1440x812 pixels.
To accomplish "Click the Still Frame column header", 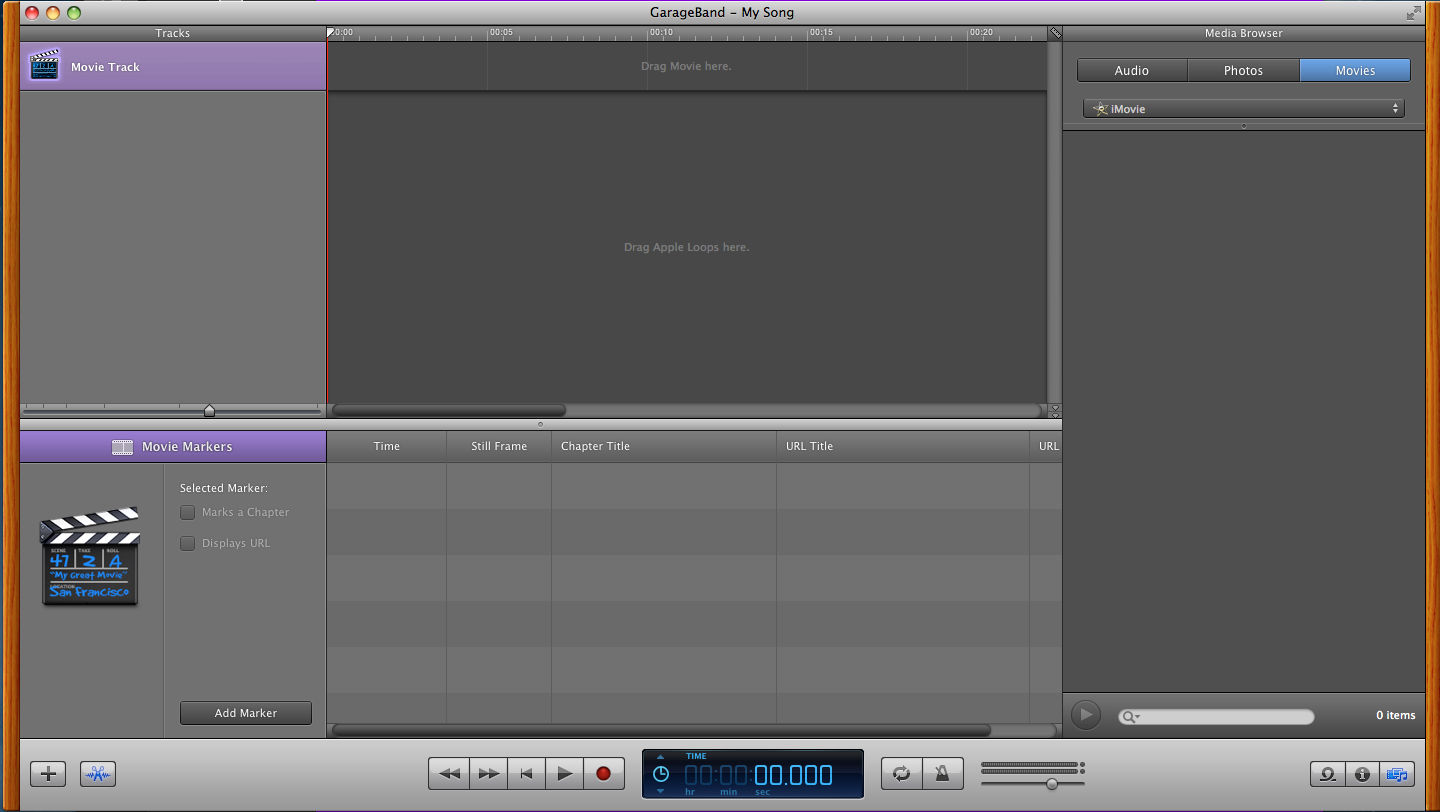I will [499, 446].
